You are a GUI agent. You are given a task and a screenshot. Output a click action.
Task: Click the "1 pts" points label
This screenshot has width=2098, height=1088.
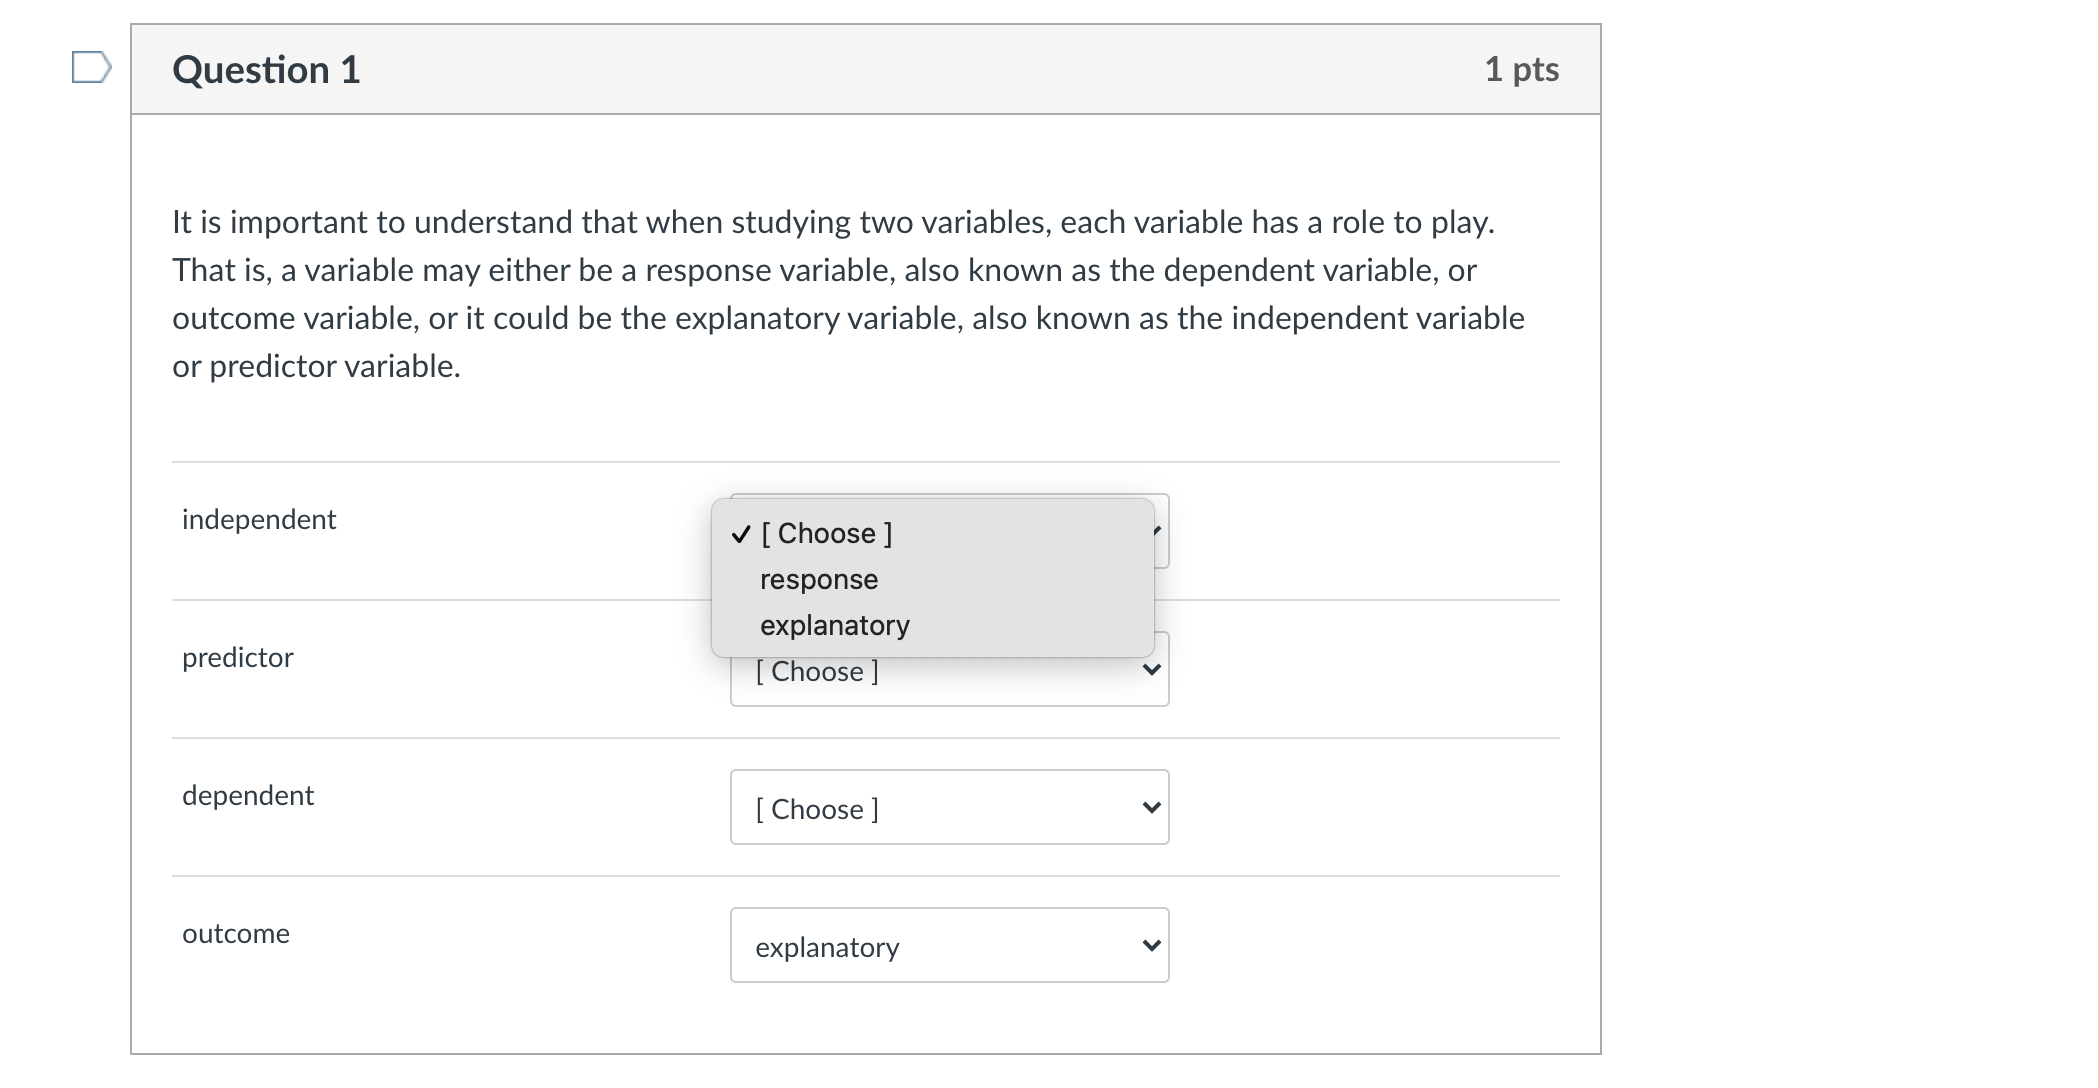1521,70
